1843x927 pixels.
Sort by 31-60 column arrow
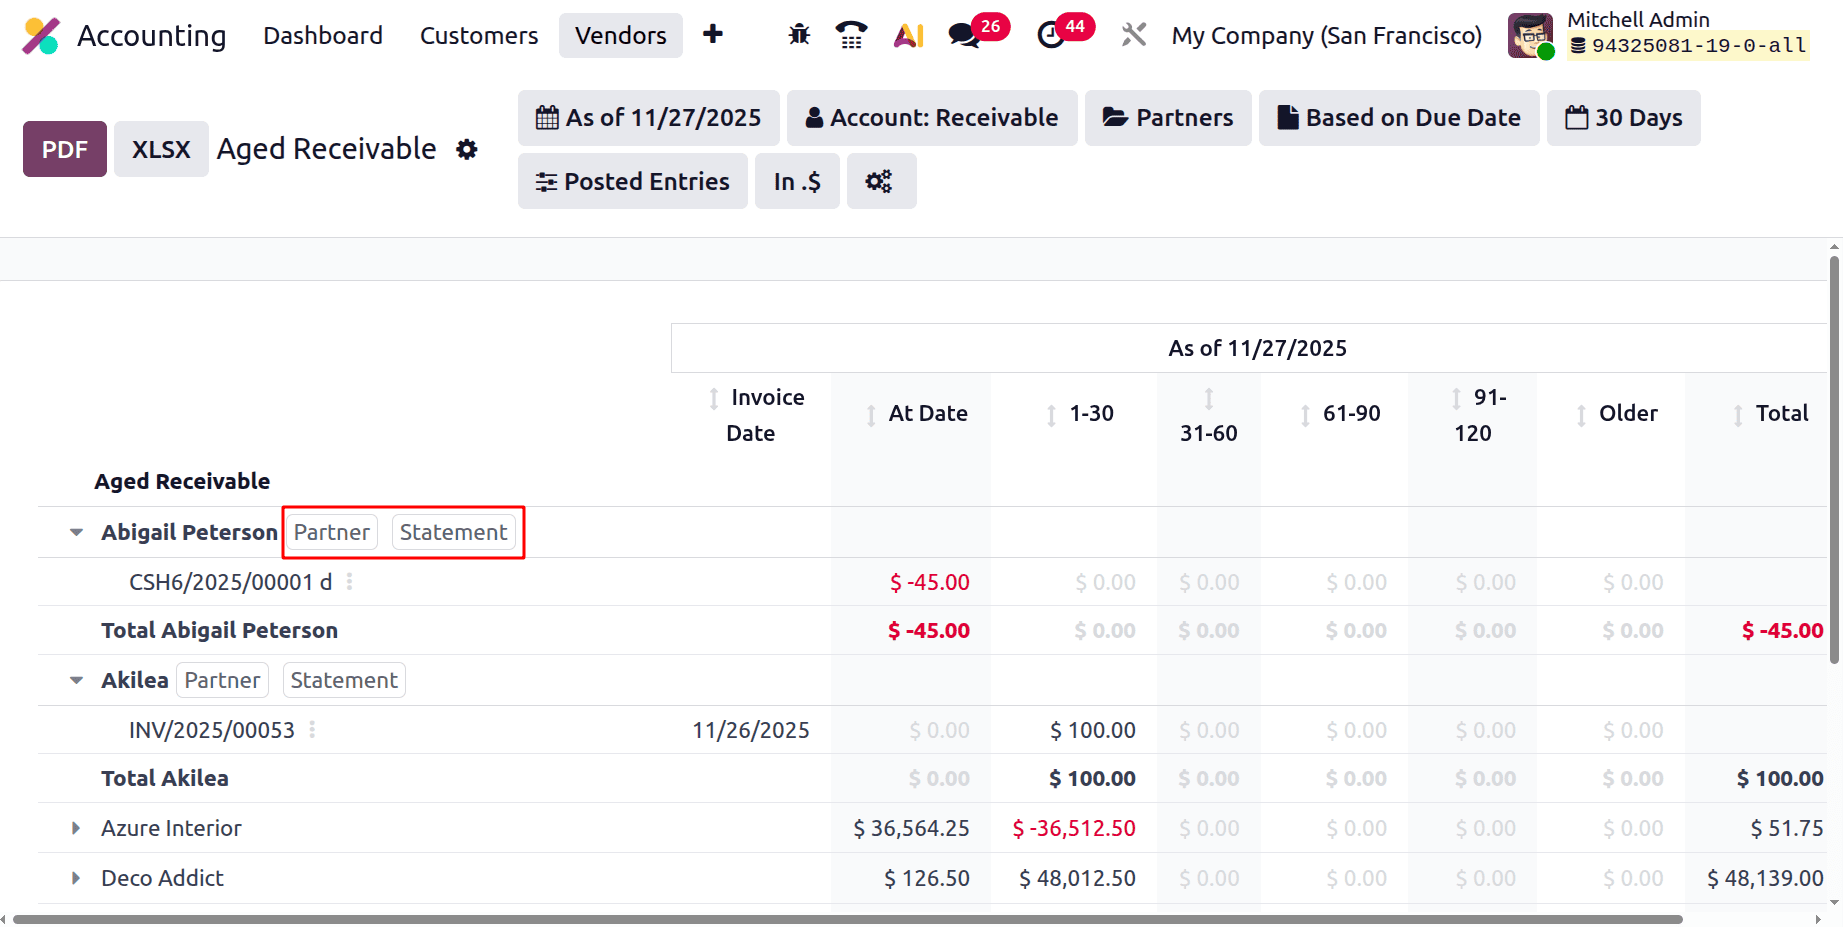pyautogui.click(x=1209, y=398)
